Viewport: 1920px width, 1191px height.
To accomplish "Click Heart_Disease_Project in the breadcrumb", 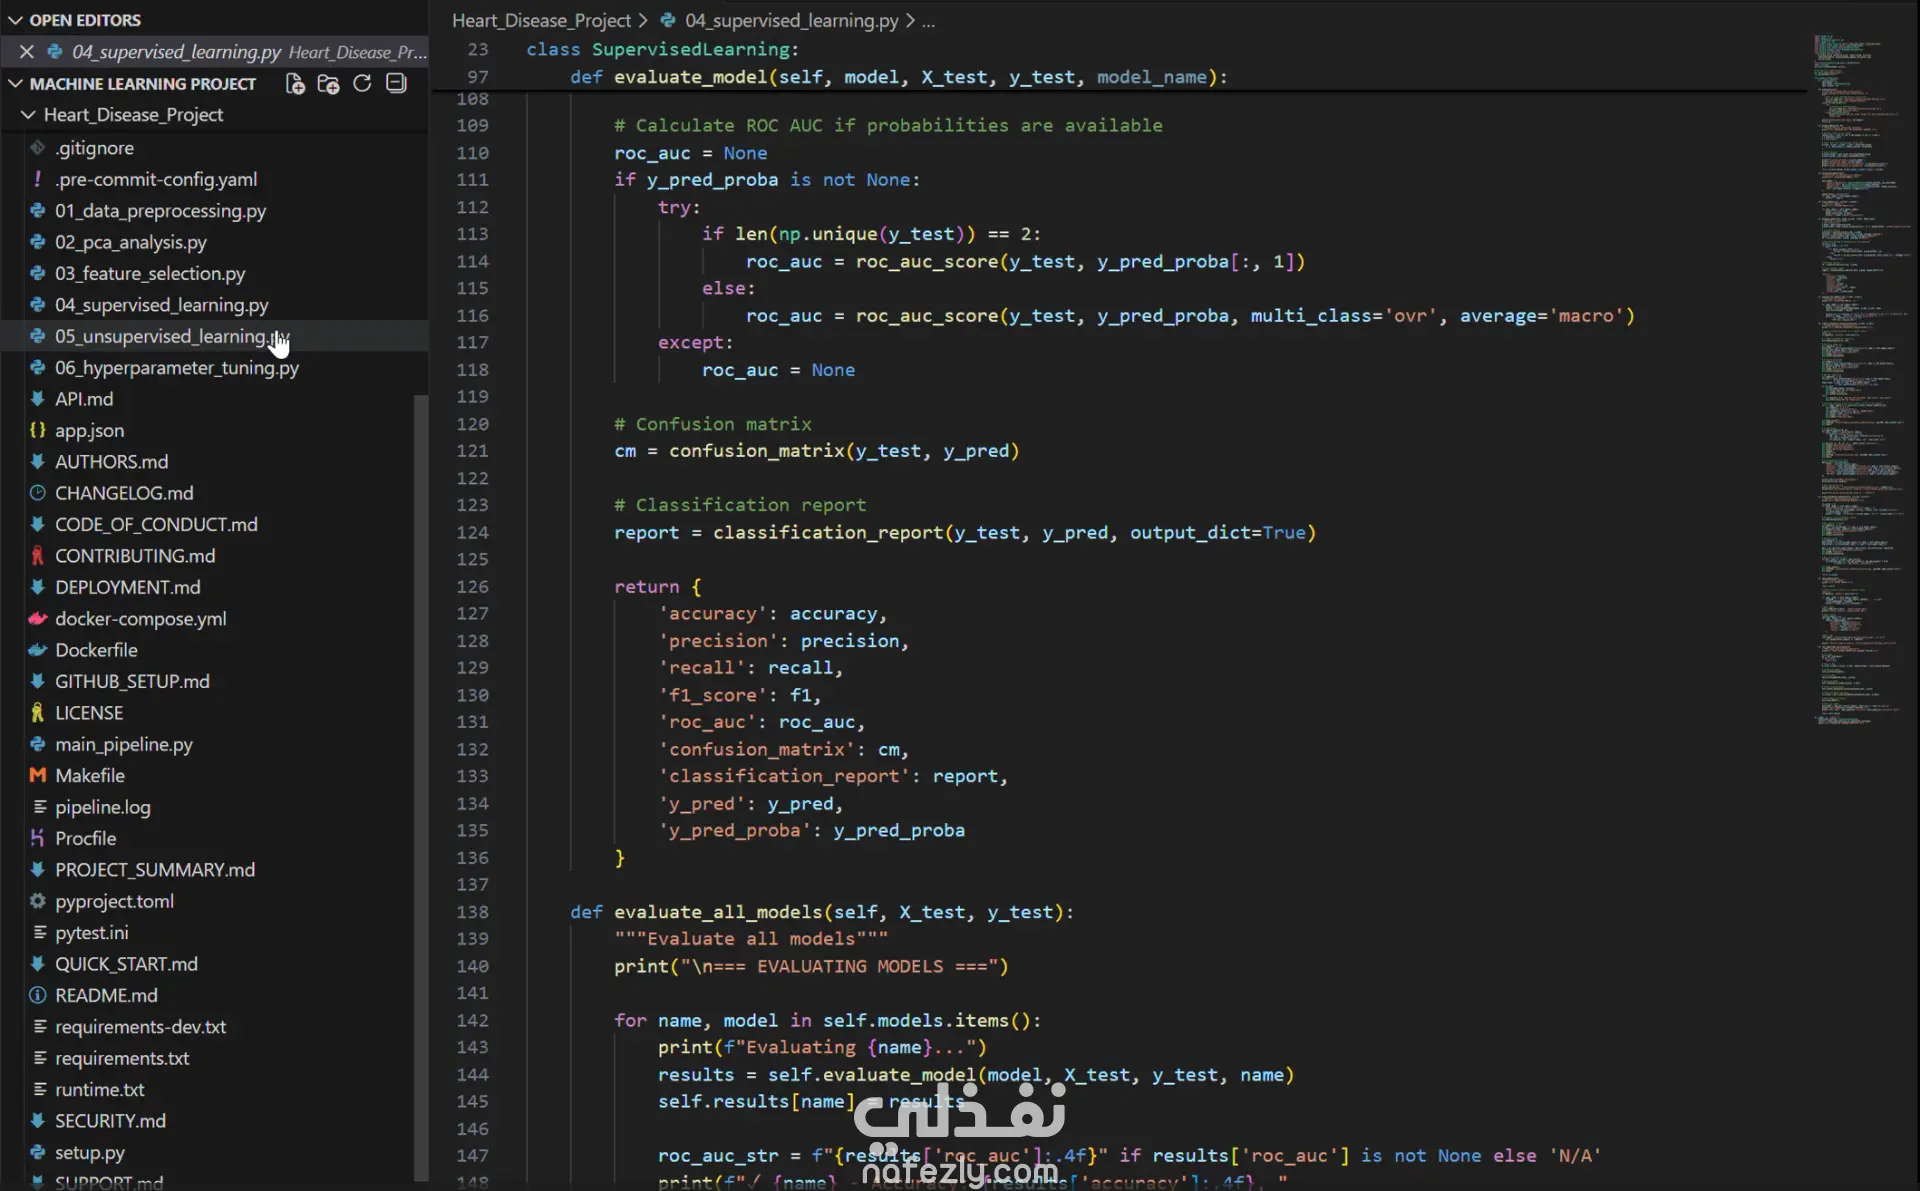I will (541, 20).
